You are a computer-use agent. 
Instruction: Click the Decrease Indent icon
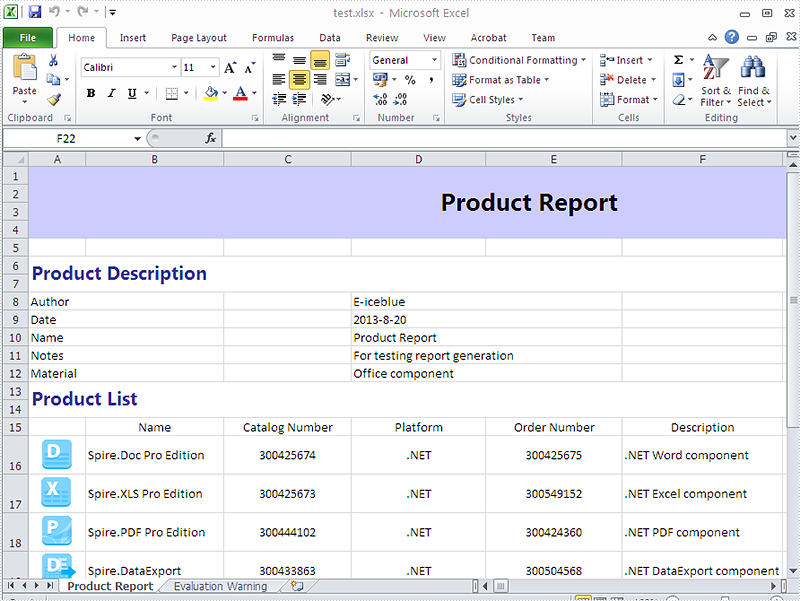click(279, 99)
